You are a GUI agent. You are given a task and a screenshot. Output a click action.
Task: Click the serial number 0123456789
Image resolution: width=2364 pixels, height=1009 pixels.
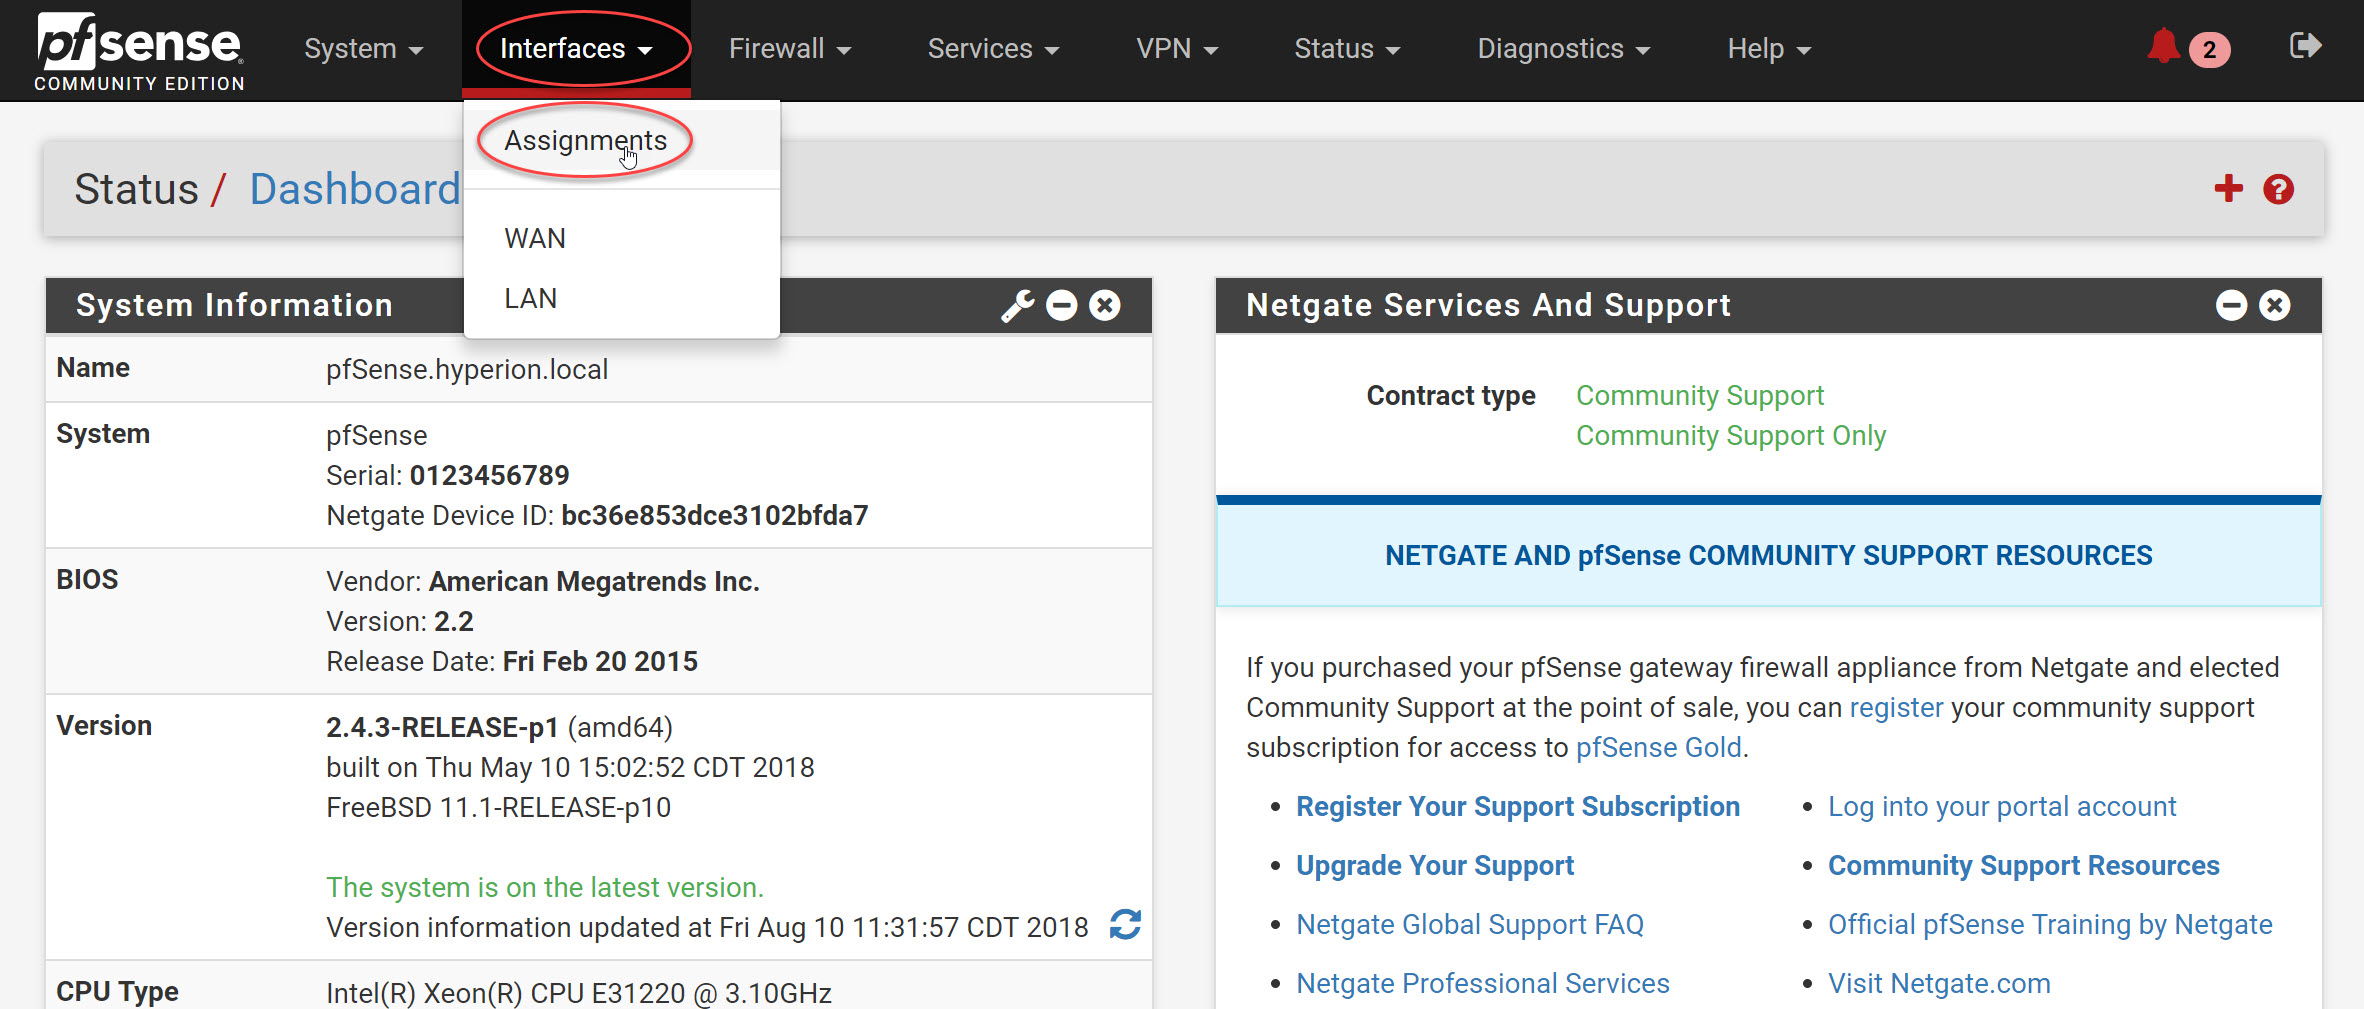tap(489, 475)
